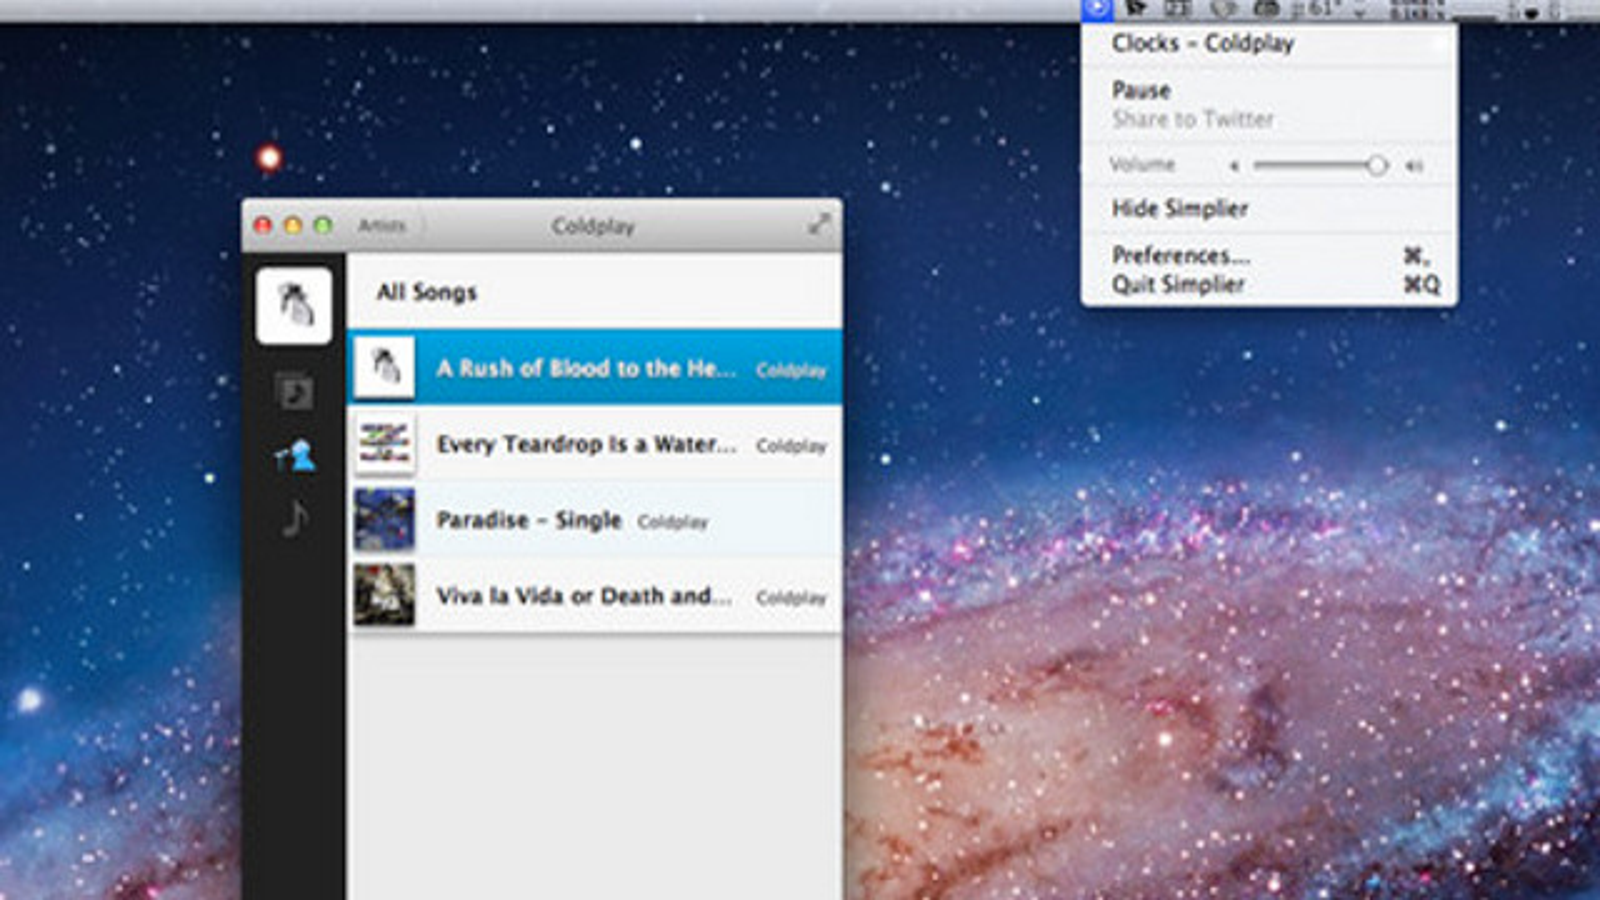1600x900 pixels.
Task: Click the Coldplay window title
Action: click(x=593, y=226)
